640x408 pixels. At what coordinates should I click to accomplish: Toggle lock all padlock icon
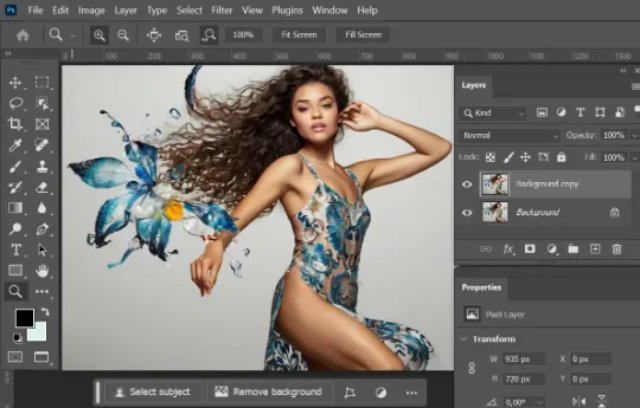562,157
